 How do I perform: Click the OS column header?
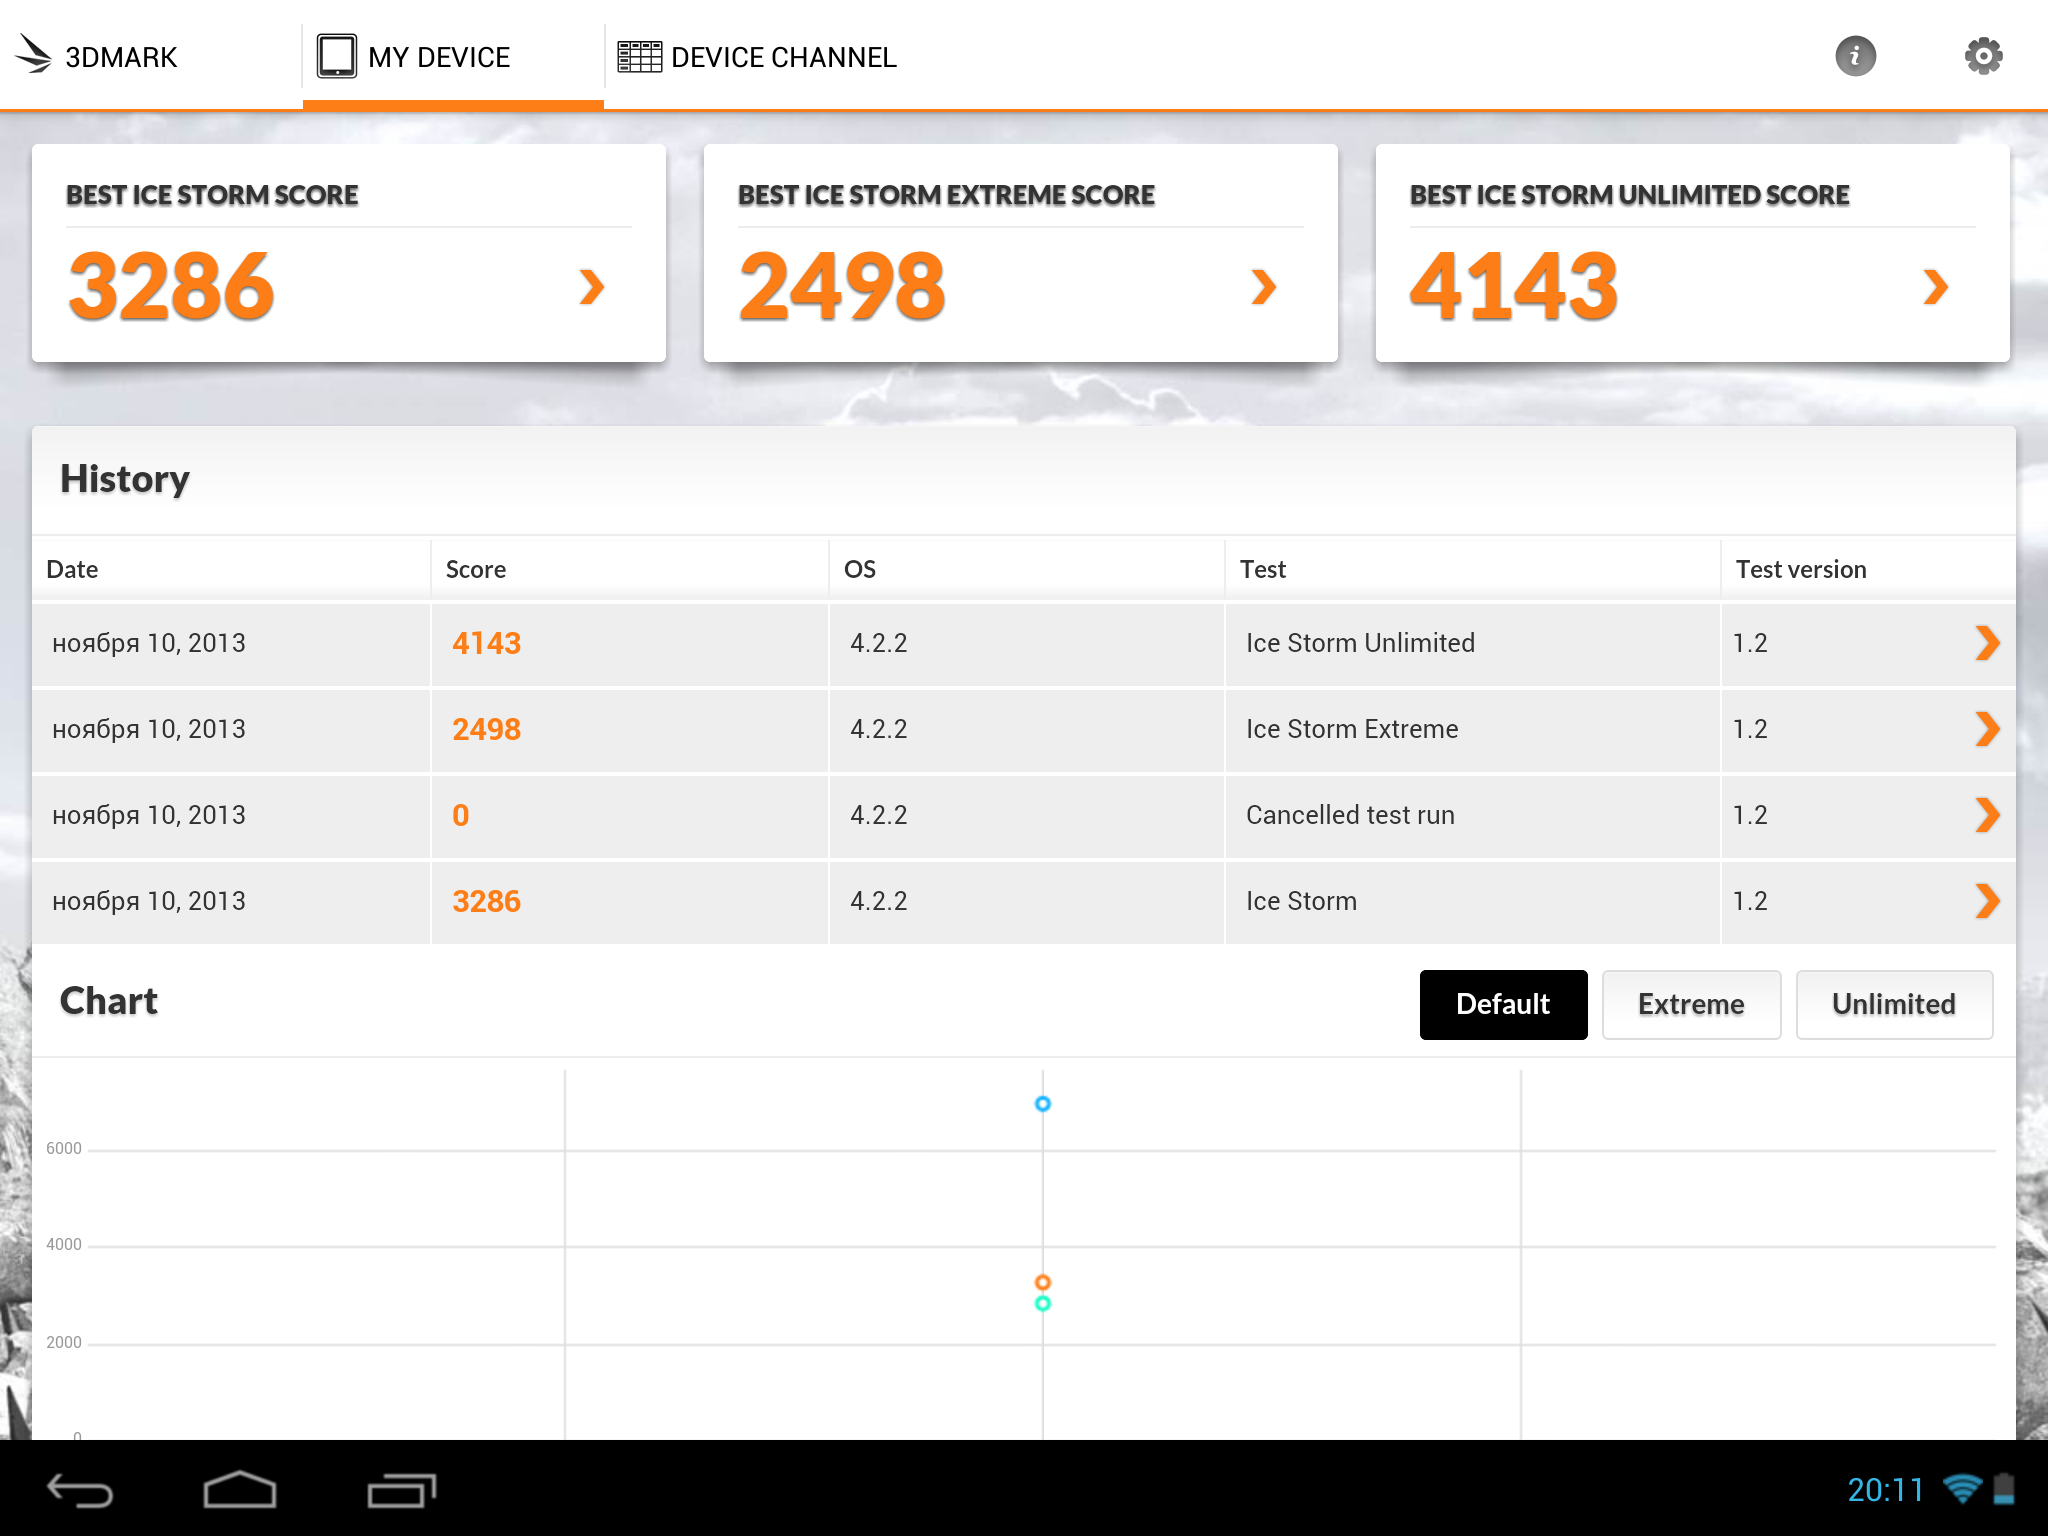(860, 569)
